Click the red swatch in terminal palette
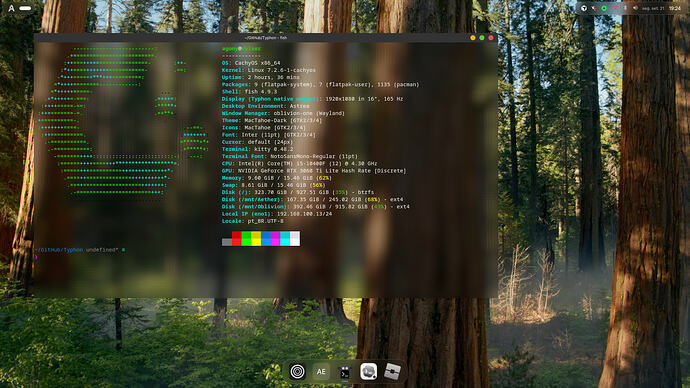Image resolution: width=690 pixels, height=388 pixels. pyautogui.click(x=237, y=238)
